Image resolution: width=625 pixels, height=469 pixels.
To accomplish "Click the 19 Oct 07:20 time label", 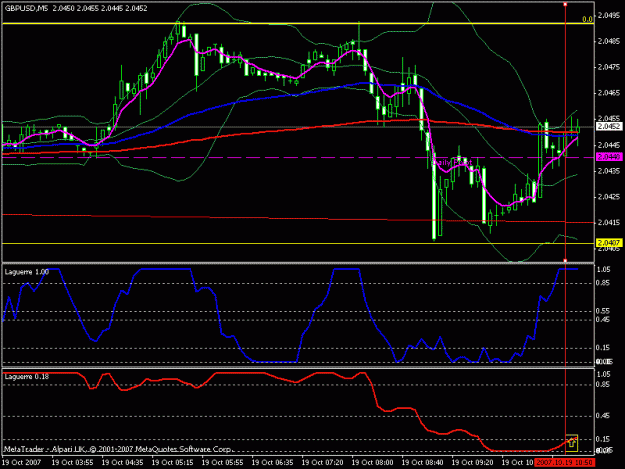I will (x=322, y=463).
